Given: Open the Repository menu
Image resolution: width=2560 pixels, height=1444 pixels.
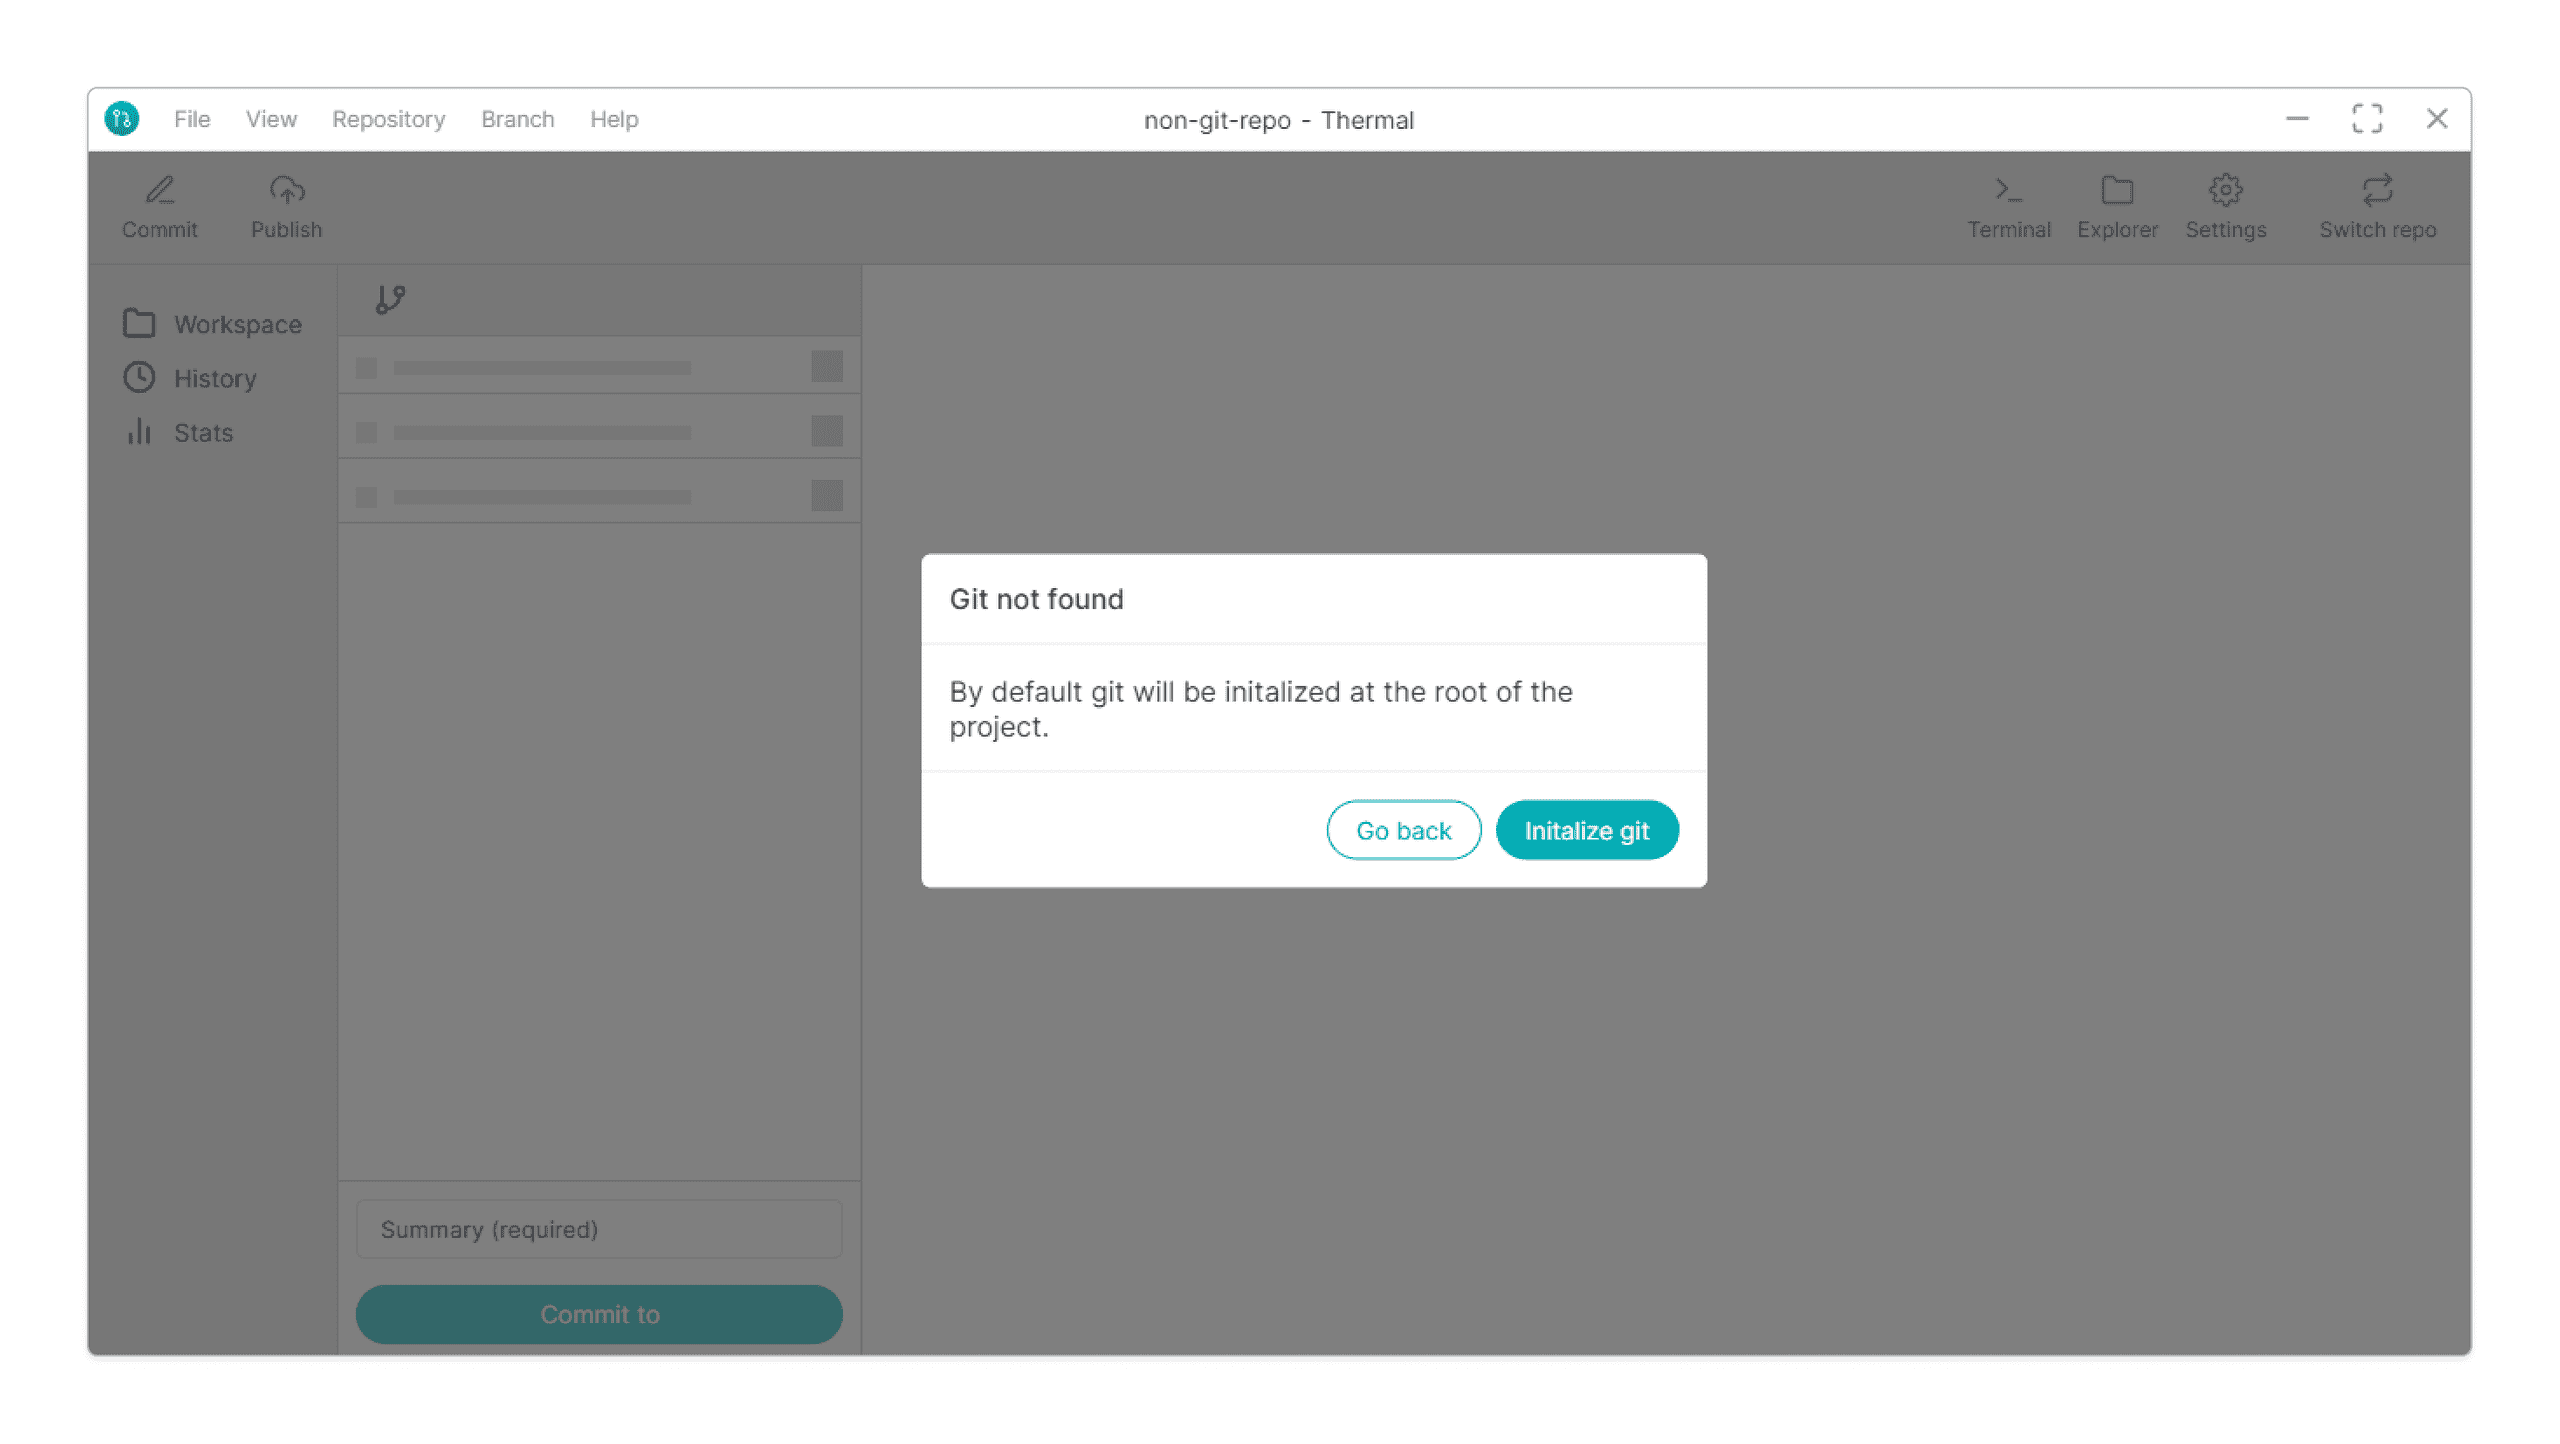Looking at the screenshot, I should pyautogui.click(x=389, y=118).
